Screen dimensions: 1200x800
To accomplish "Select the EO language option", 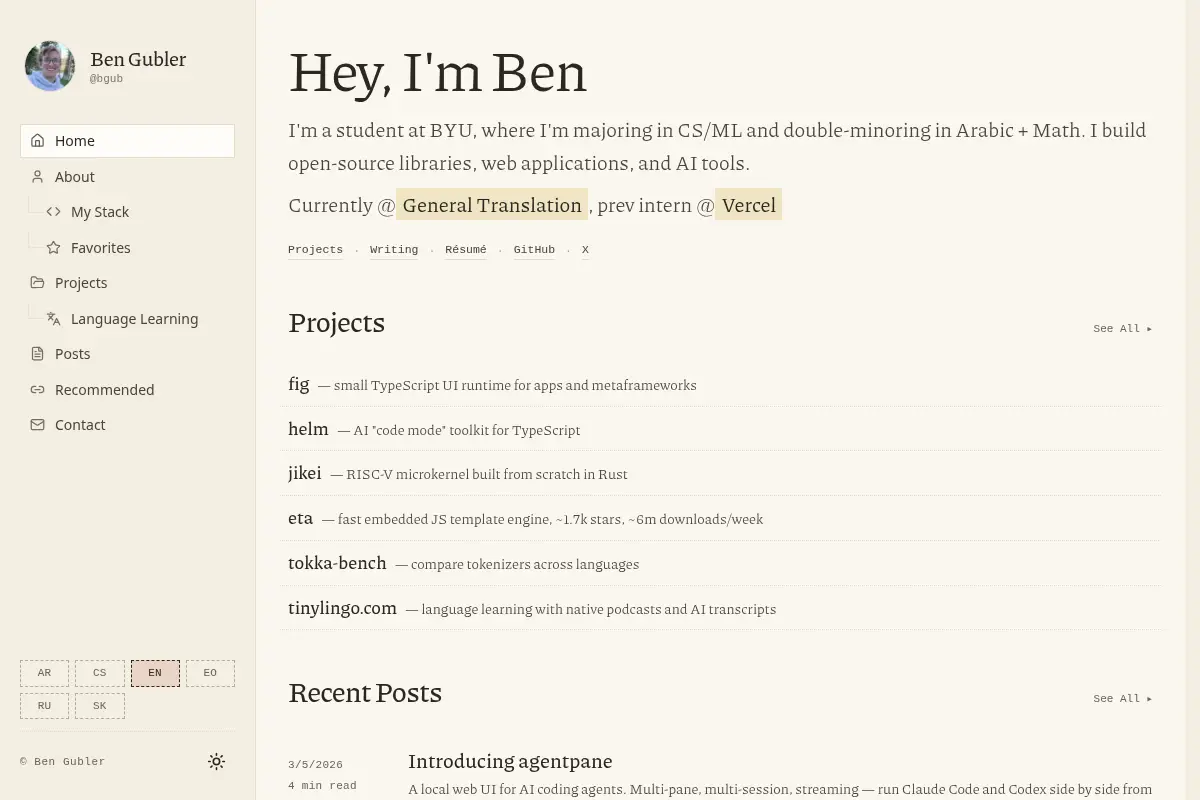I will pyautogui.click(x=210, y=673).
